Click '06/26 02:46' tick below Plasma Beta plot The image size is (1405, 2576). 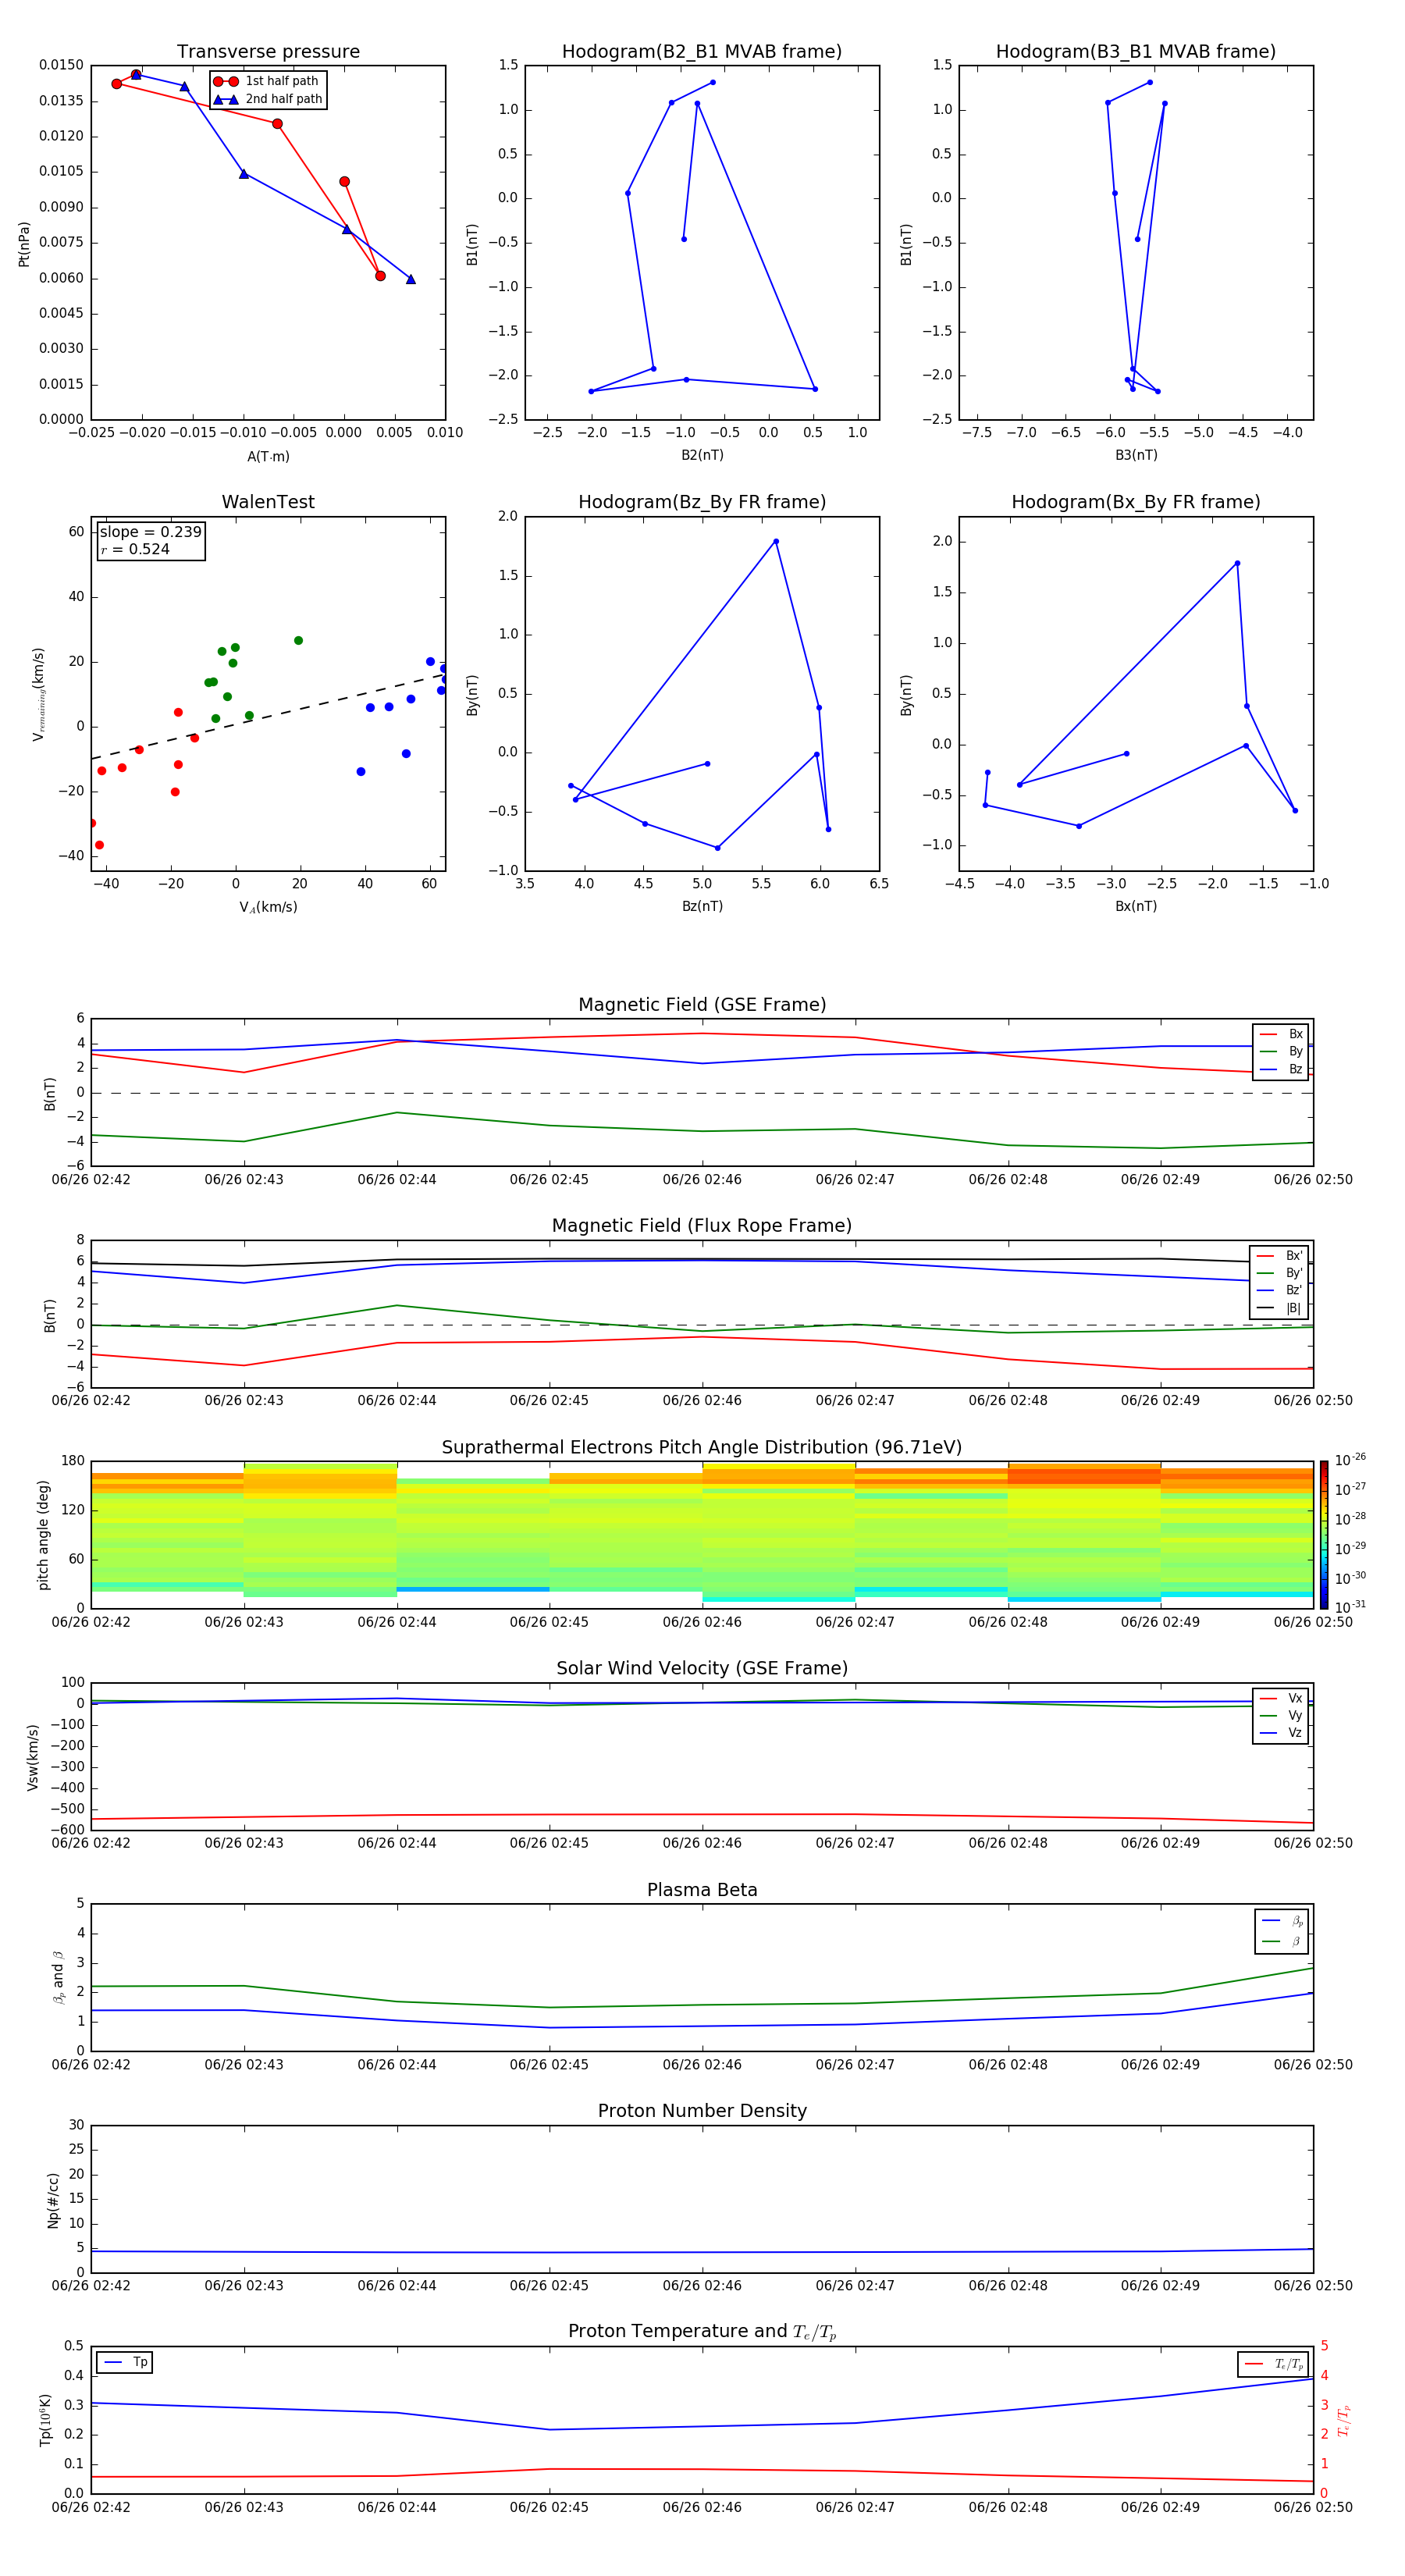point(702,2064)
